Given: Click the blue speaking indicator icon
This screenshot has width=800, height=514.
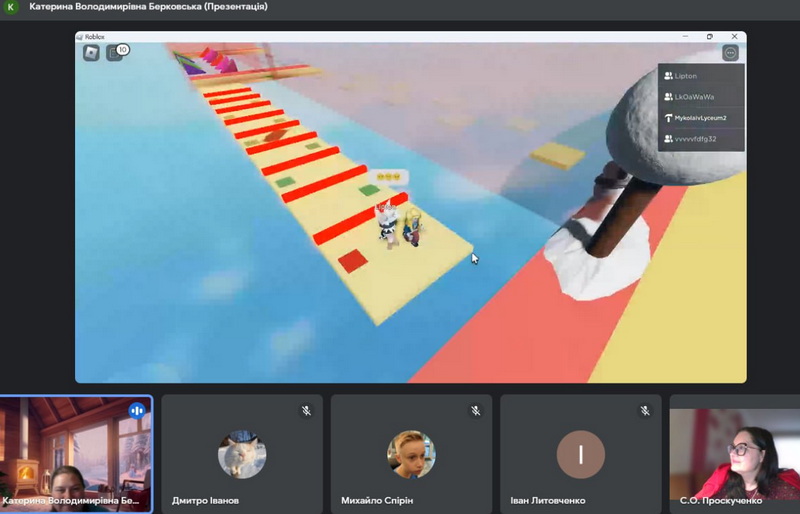Looking at the screenshot, I should [137, 410].
